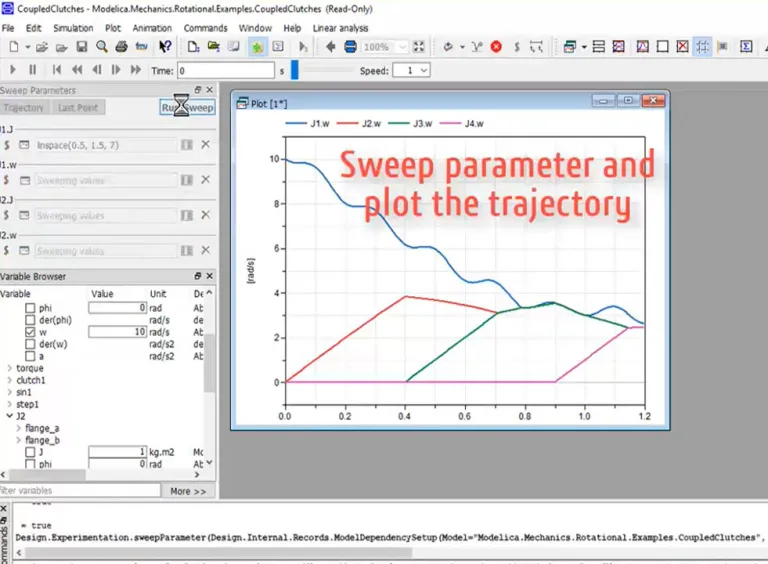The height and width of the screenshot is (564, 768).
Task: Expand the flange_b node
Action: 19,440
